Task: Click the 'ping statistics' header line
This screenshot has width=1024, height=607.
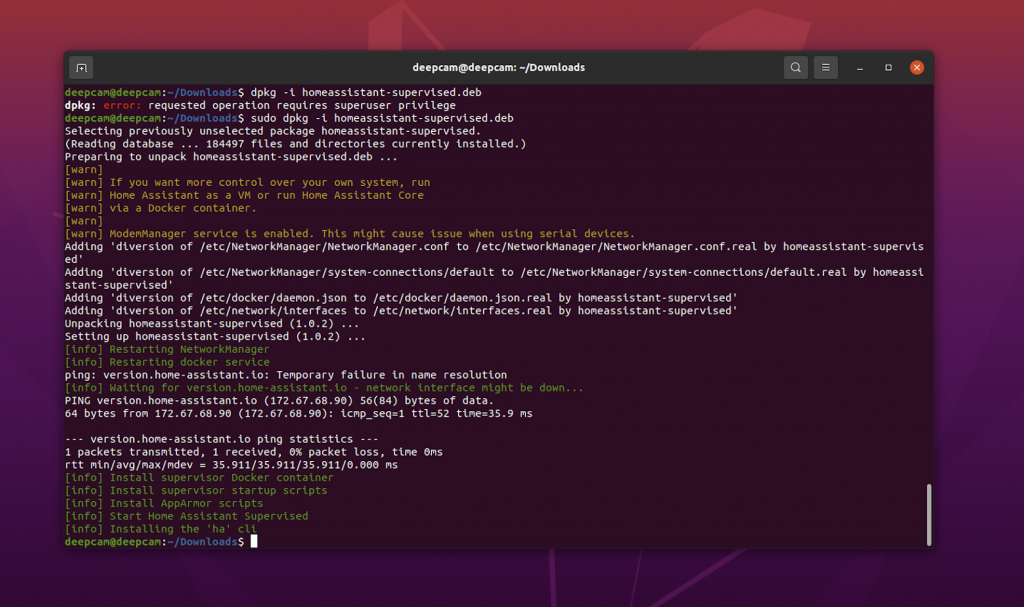Action: tap(221, 439)
